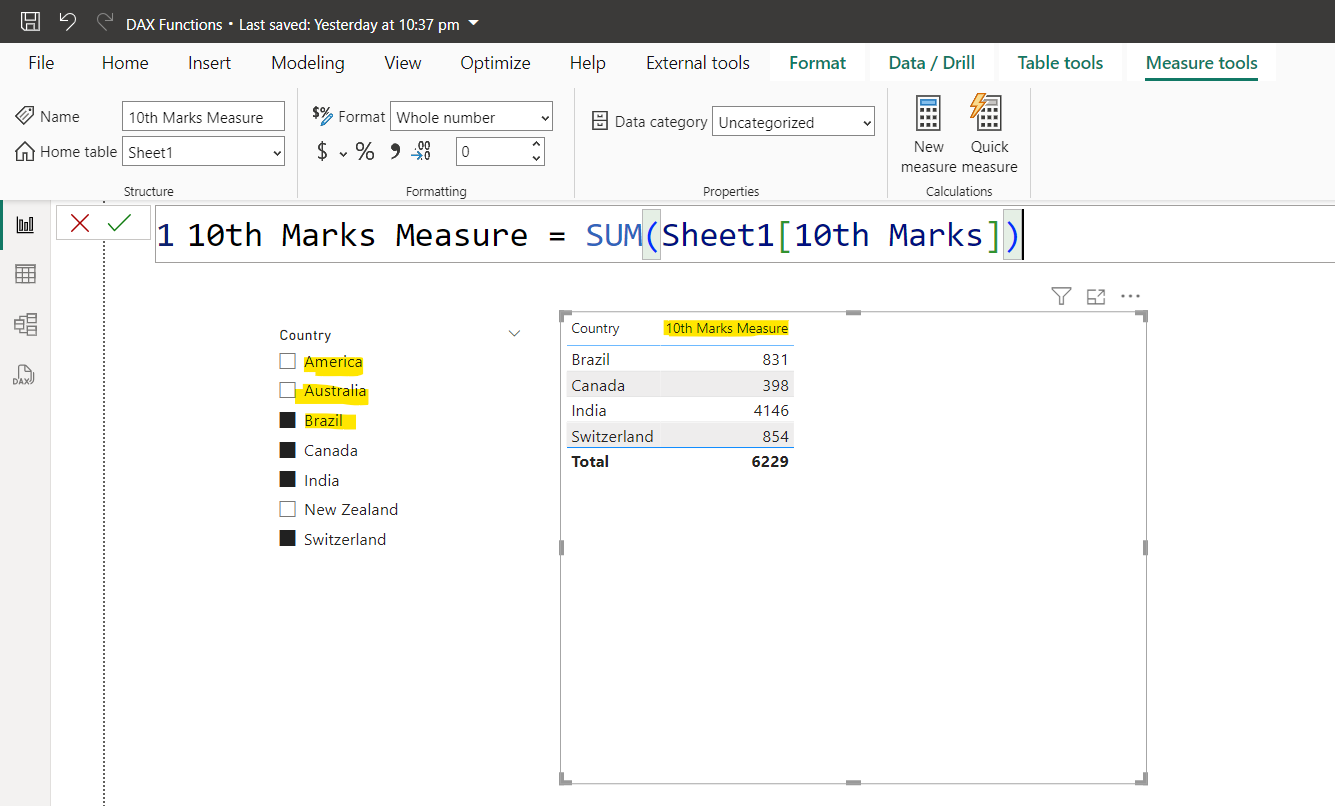
Task: Apply percentage formatting to the measure
Action: (364, 151)
